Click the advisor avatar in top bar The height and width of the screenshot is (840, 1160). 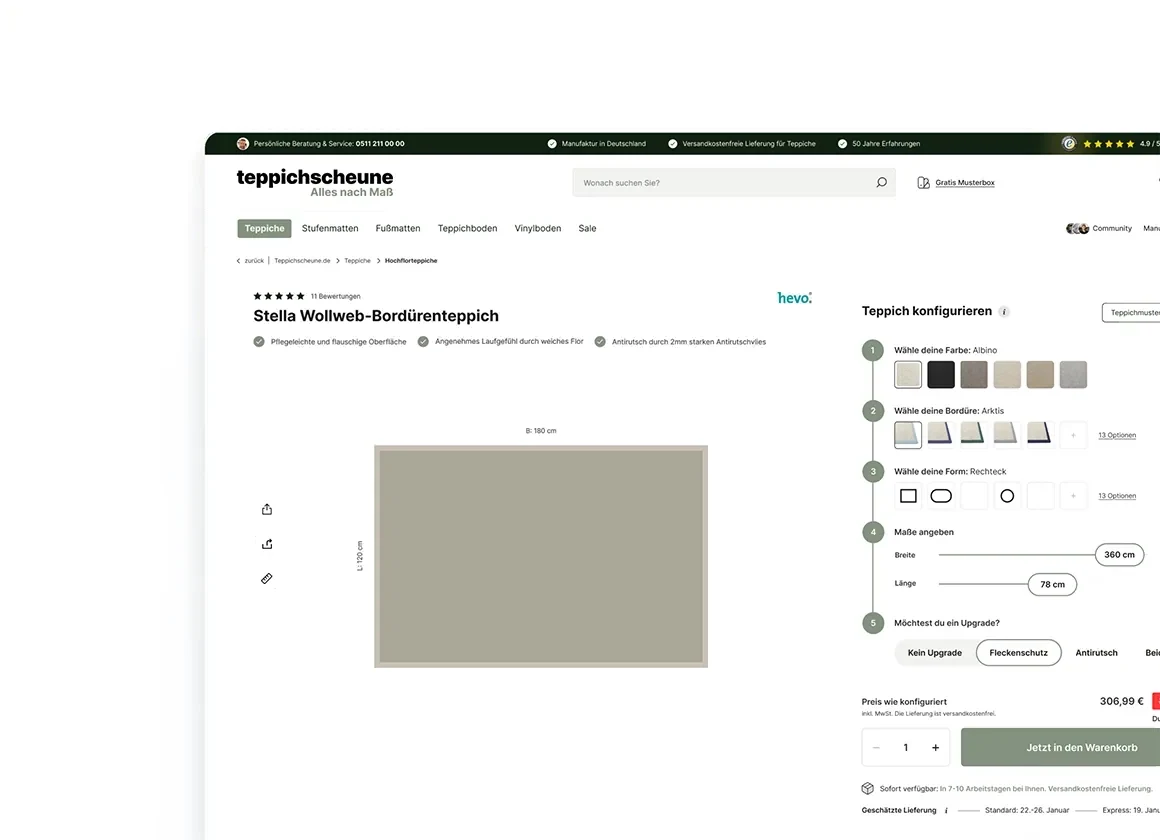point(243,144)
